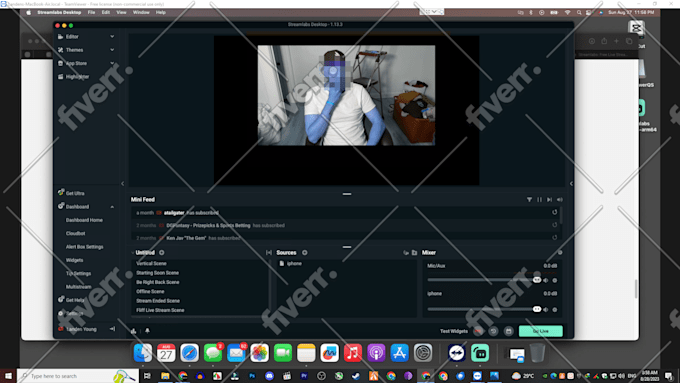680x383 pixels.
Task: Open Safari from the macOS dock
Action: click(x=190, y=353)
